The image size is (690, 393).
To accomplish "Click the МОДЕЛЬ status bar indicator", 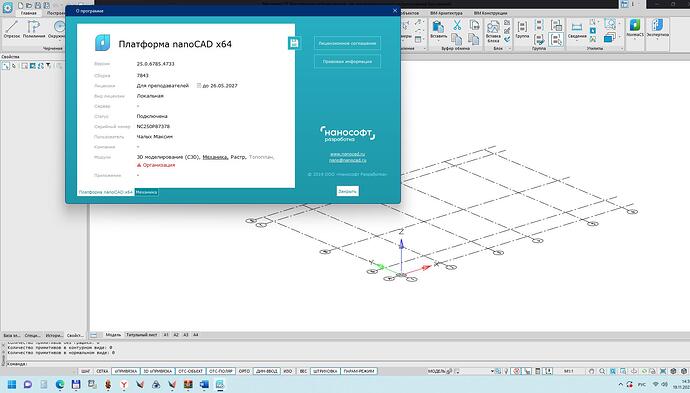I will click(437, 371).
